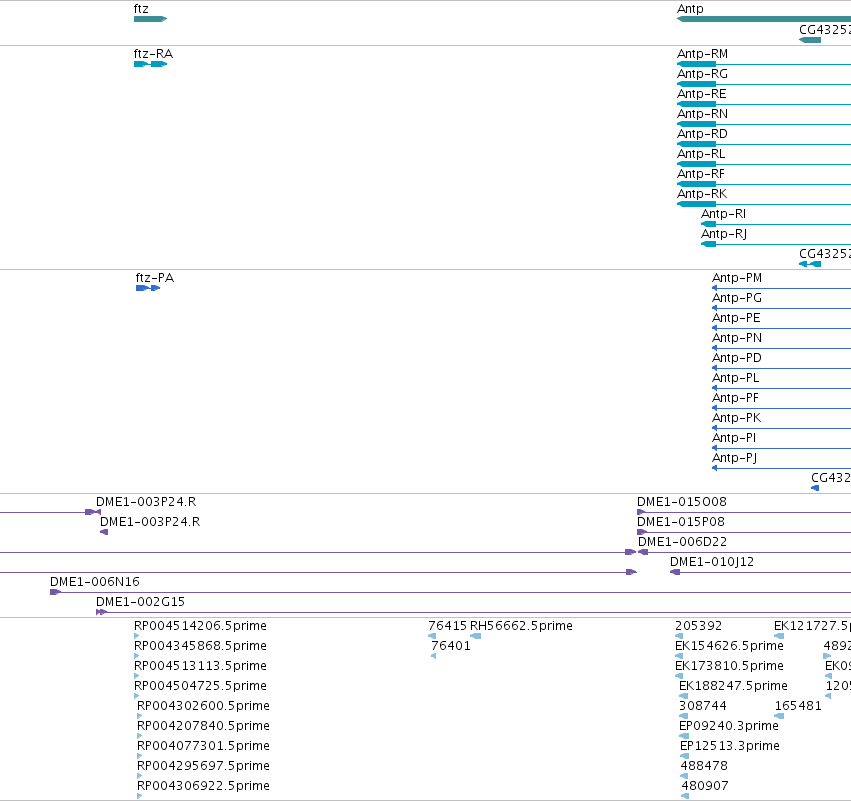Click the EK154626.5prime label
The height and width of the screenshot is (801, 851).
point(729,646)
